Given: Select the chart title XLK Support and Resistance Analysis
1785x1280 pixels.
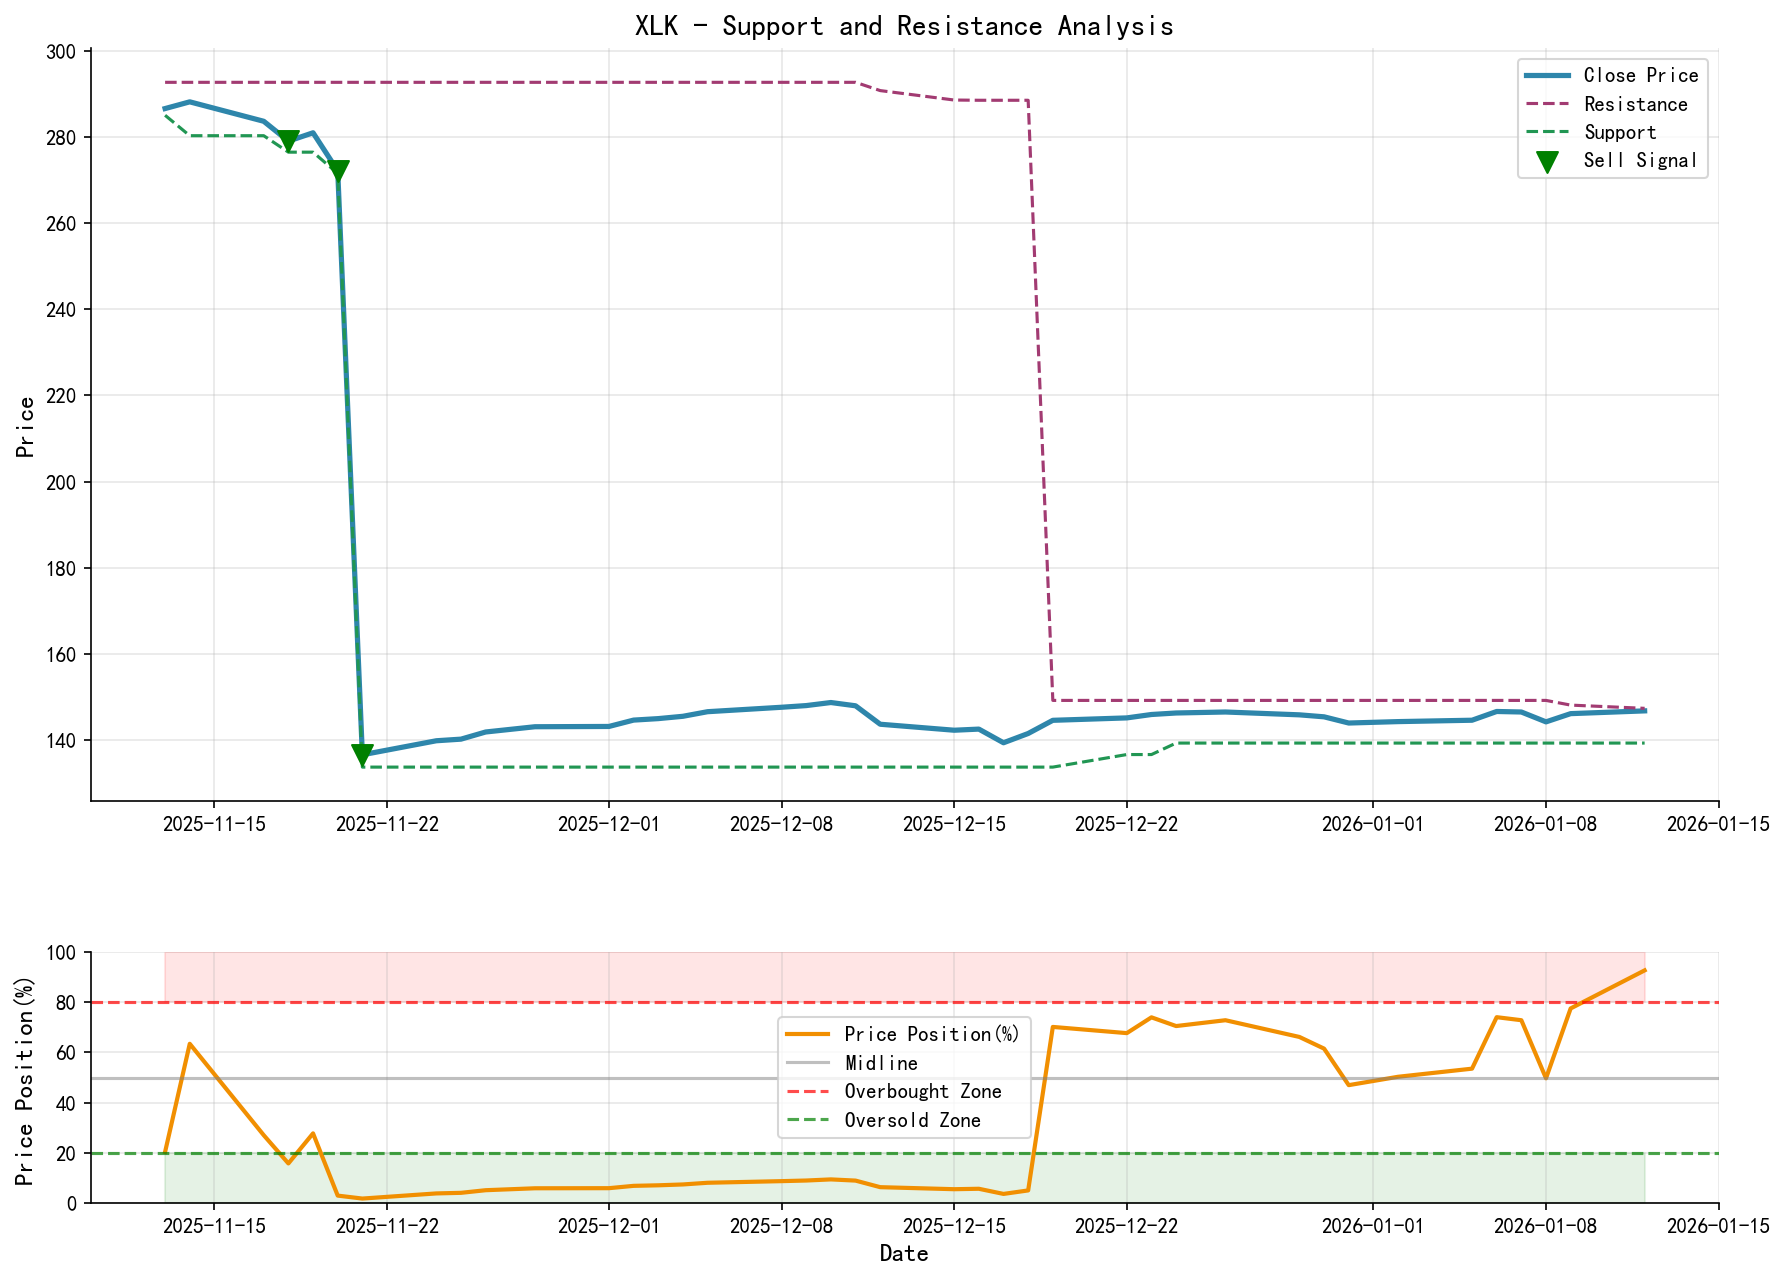Looking at the screenshot, I should [904, 26].
